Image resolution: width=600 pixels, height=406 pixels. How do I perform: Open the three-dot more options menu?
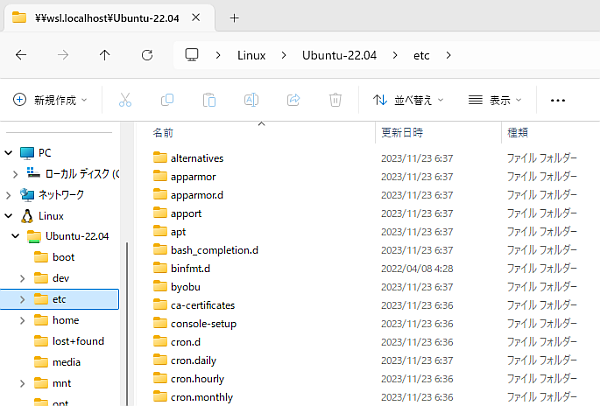pyautogui.click(x=558, y=100)
